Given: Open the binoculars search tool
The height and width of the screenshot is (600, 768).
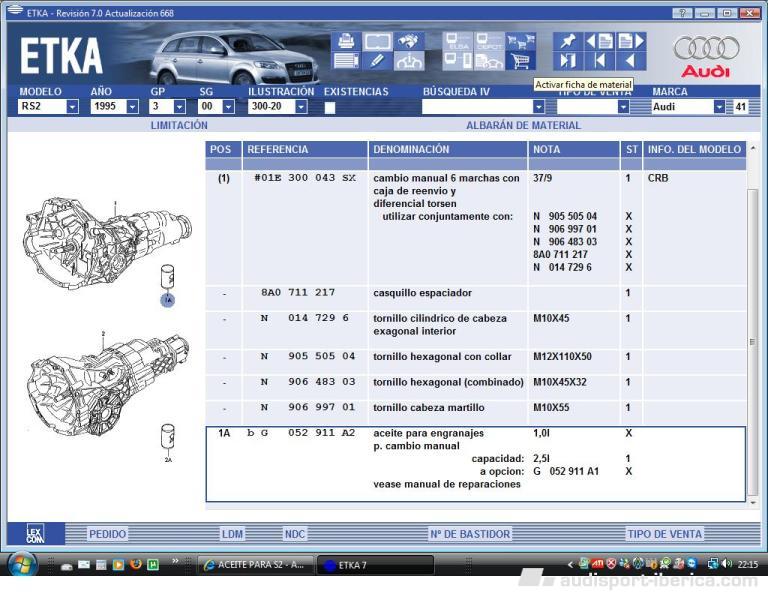Looking at the screenshot, I should [408, 41].
